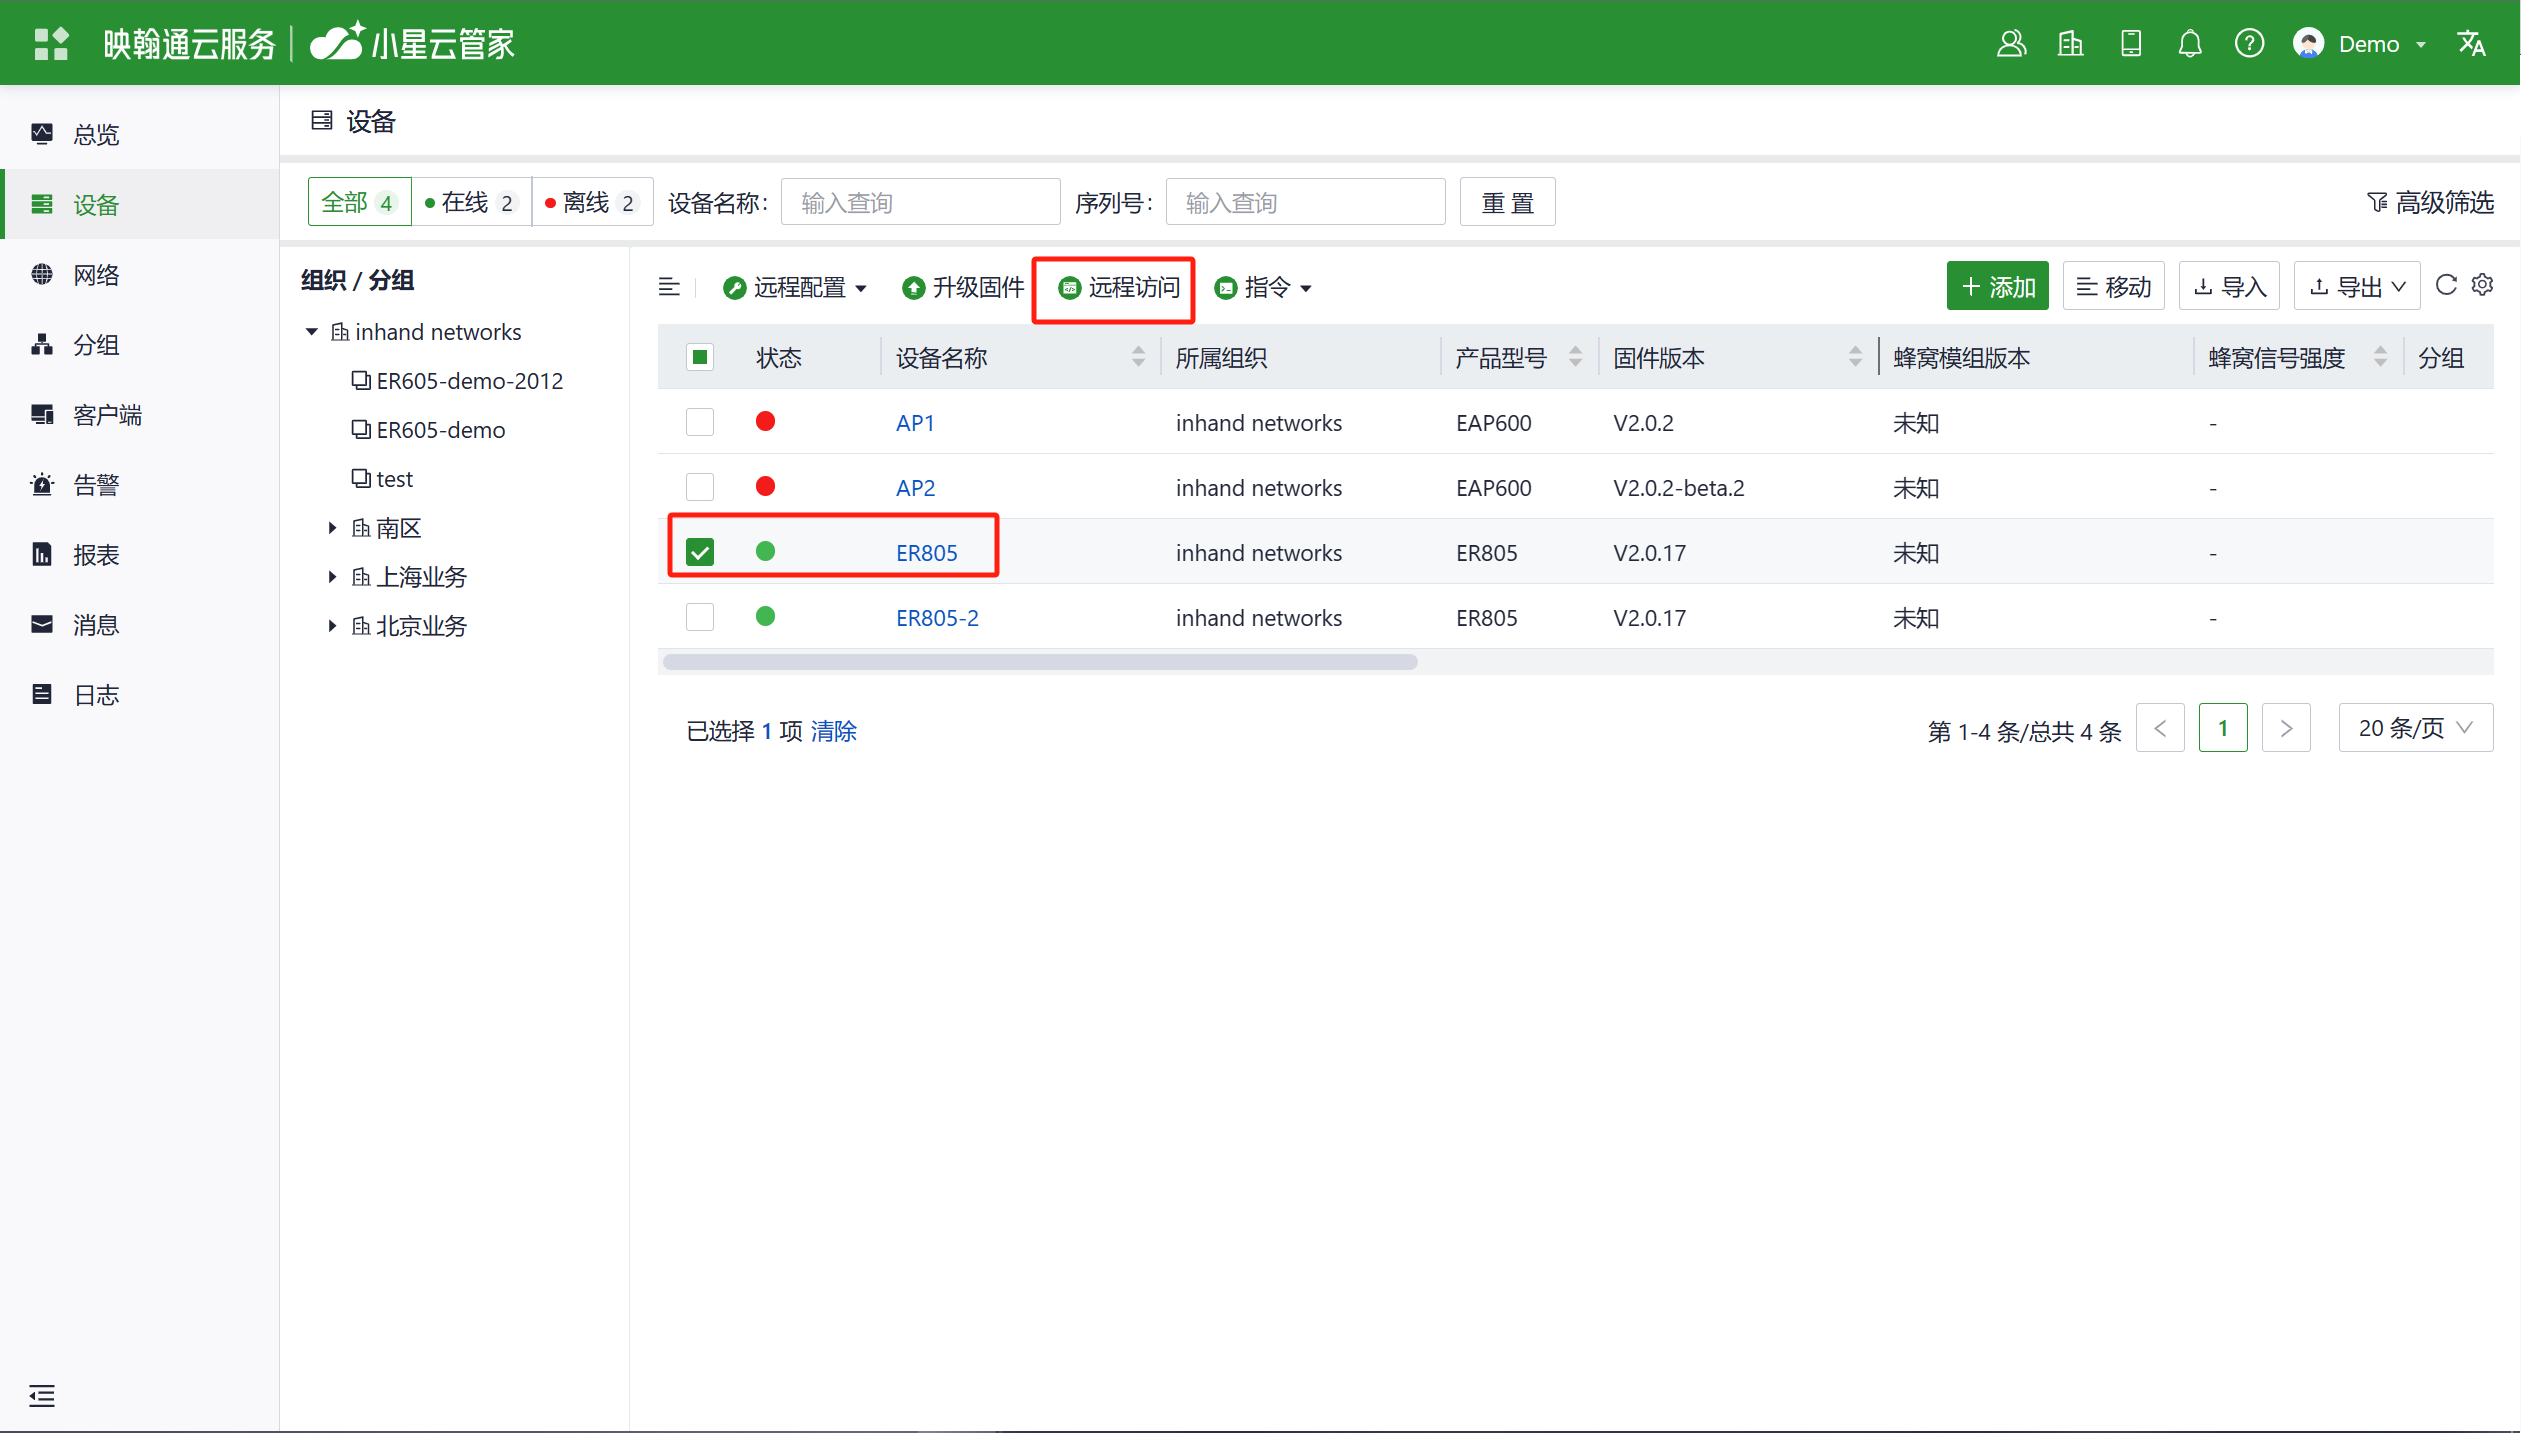Click the refresh icon beside export
This screenshot has height=1433, width=2521.
point(2446,286)
